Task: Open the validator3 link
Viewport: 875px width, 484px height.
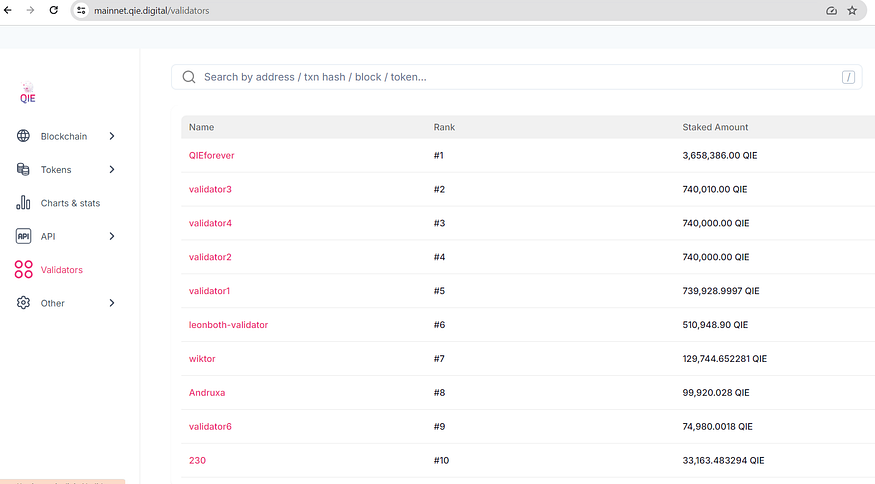Action: click(x=210, y=189)
